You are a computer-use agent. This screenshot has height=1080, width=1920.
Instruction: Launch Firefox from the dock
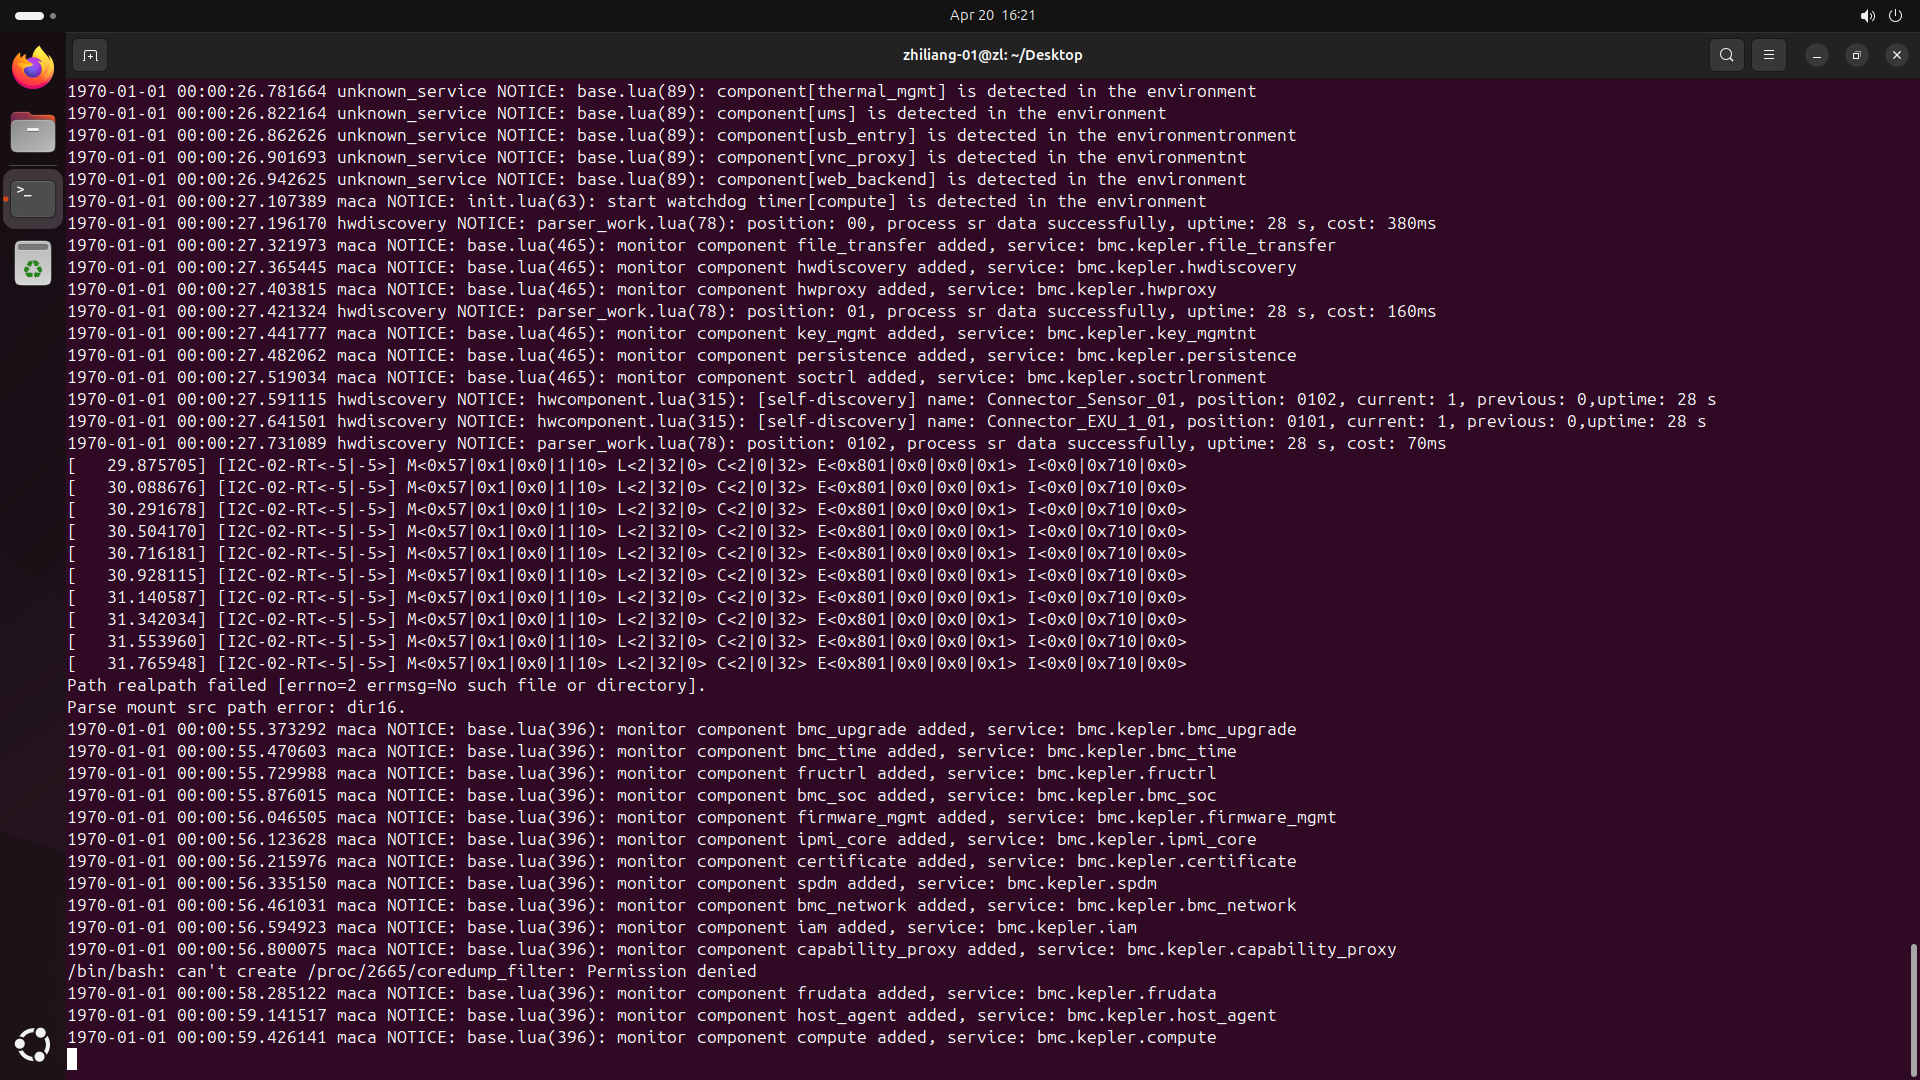(33, 68)
